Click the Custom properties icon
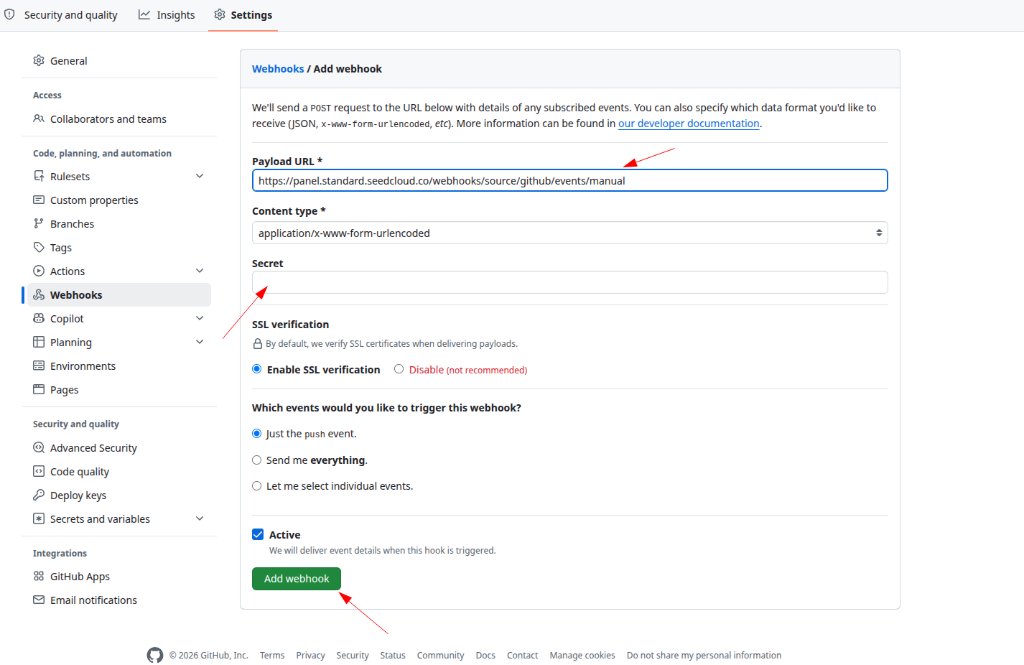This screenshot has height=665, width=1024. tap(39, 200)
